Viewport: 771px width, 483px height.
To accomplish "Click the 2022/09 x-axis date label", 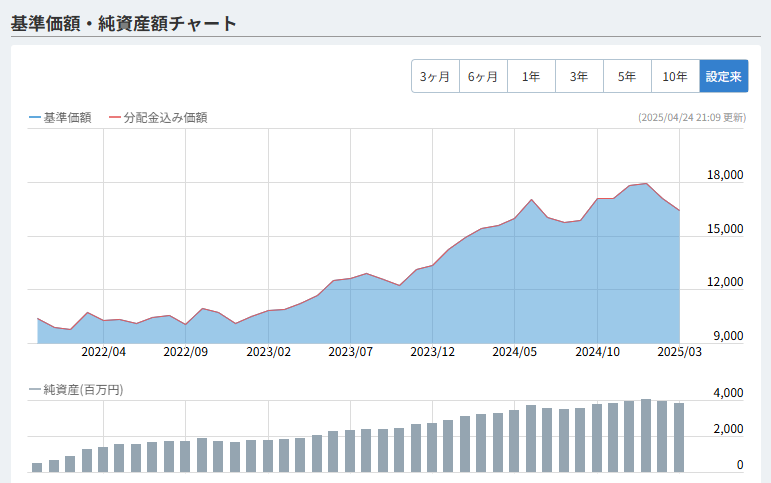I will pyautogui.click(x=185, y=352).
